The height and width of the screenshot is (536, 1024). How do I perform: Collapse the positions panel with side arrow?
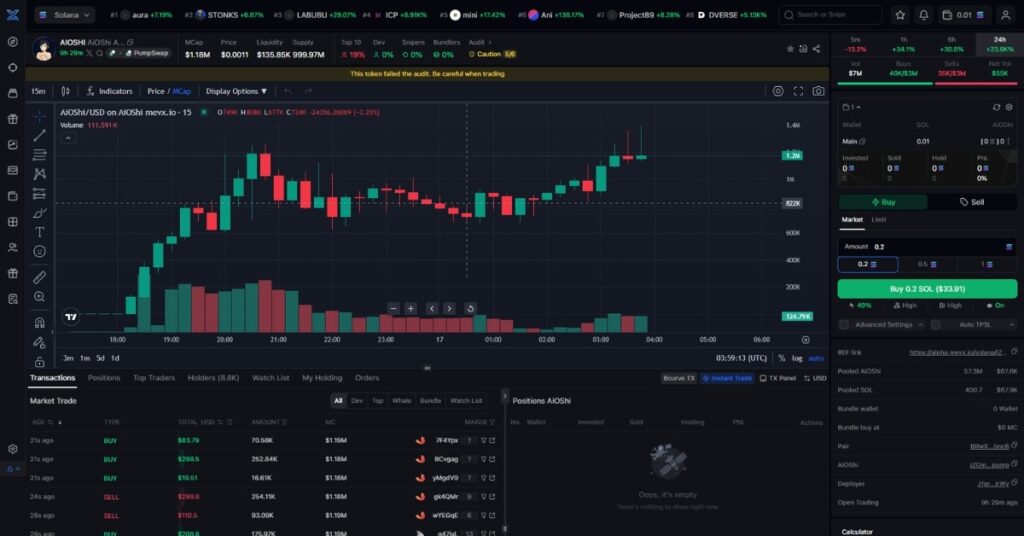point(504,396)
